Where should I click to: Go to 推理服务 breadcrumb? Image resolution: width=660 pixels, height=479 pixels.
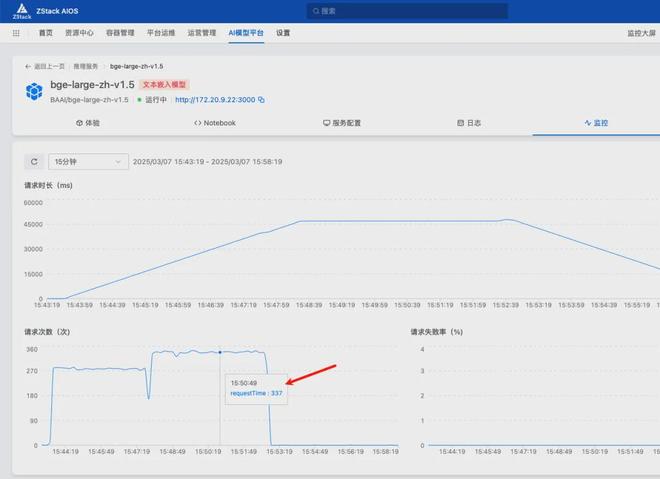tap(85, 67)
